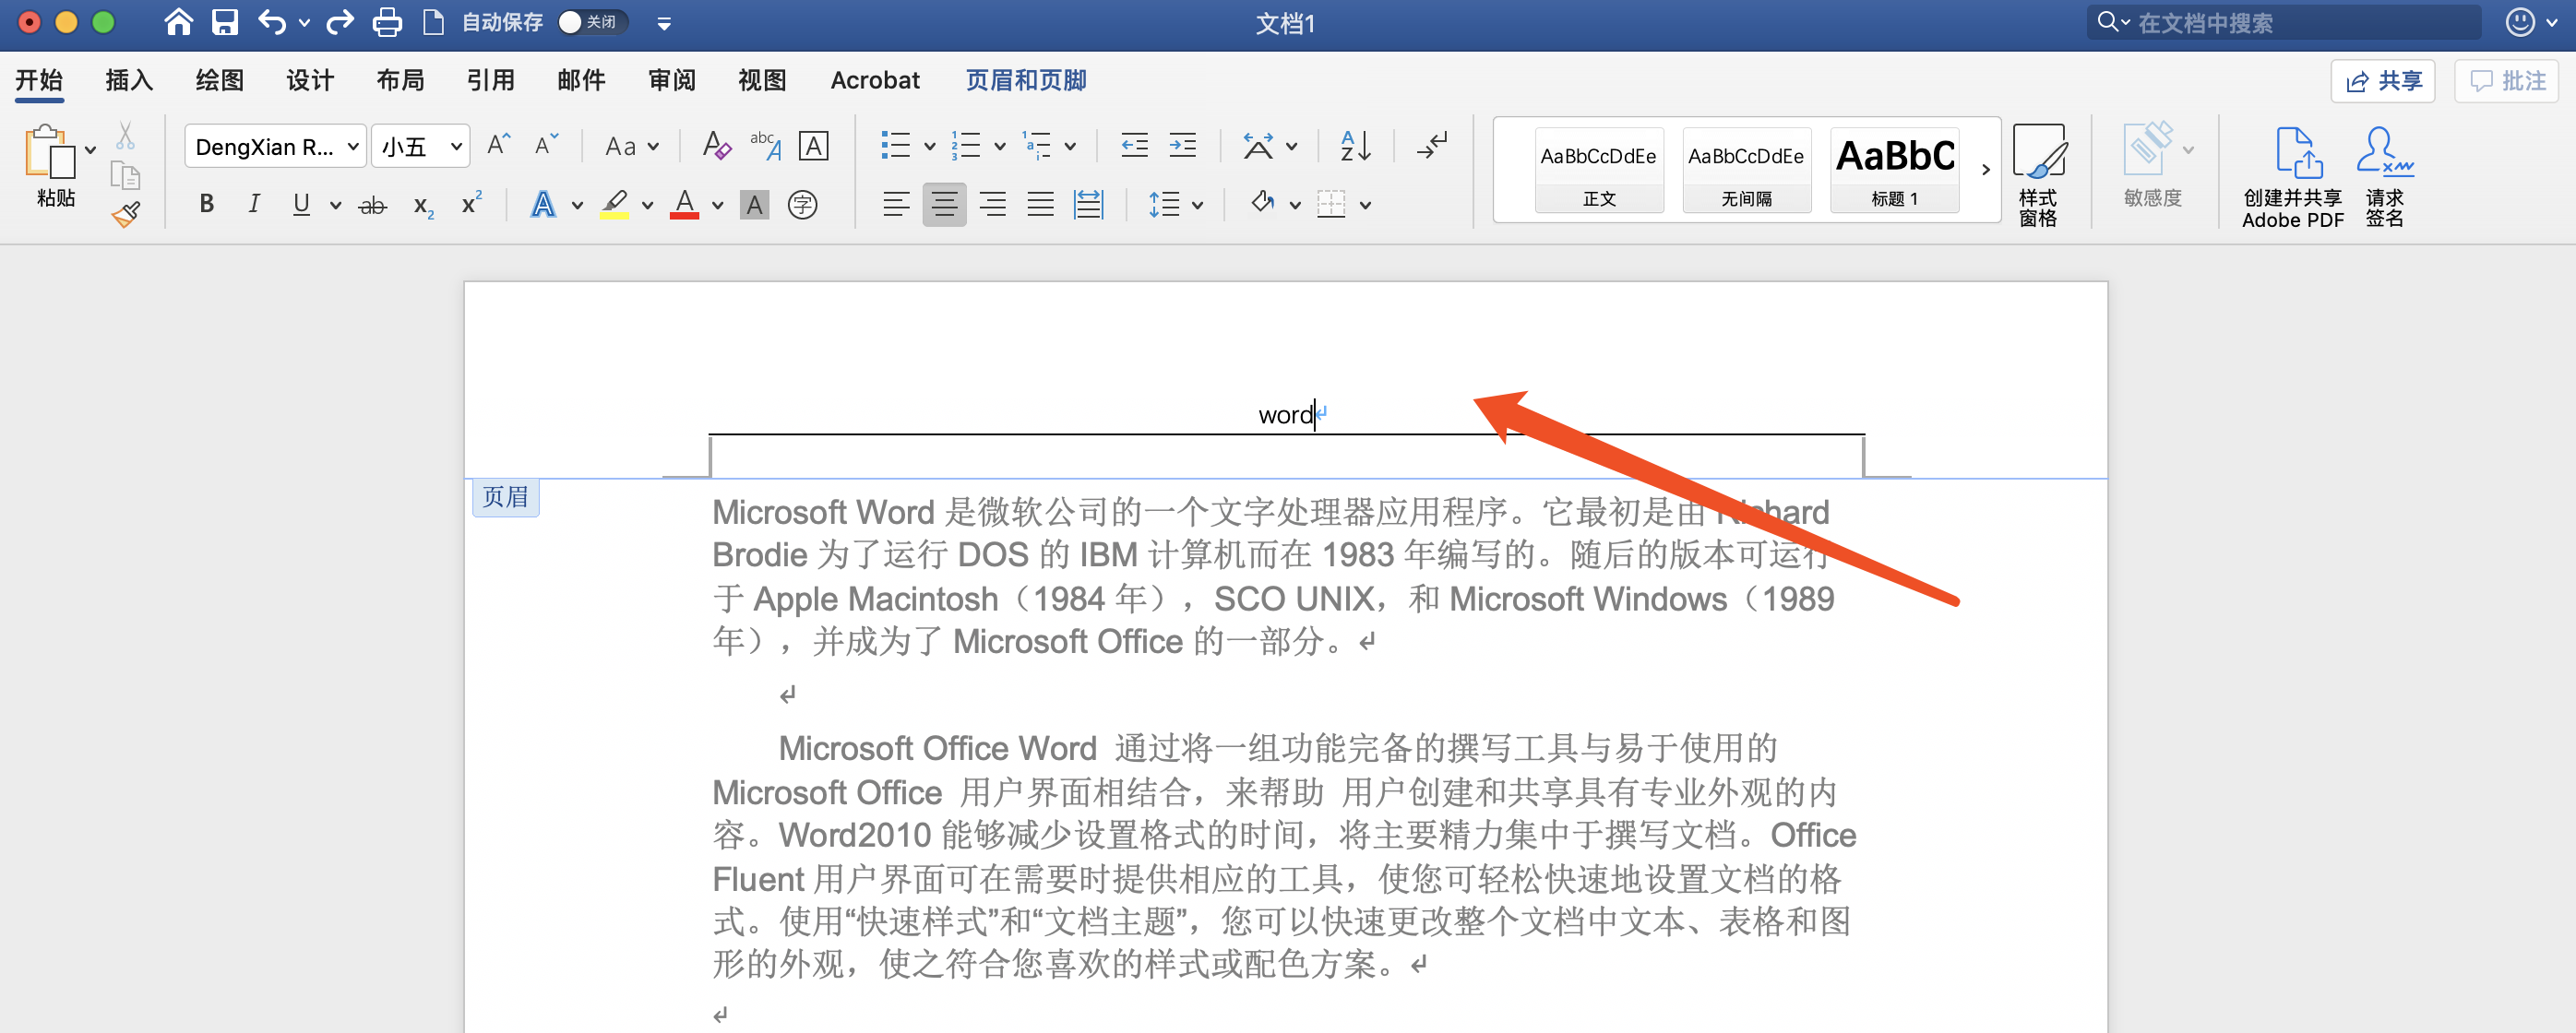
Task: Open the 页眉和页脚 tab
Action: [x=1026, y=80]
